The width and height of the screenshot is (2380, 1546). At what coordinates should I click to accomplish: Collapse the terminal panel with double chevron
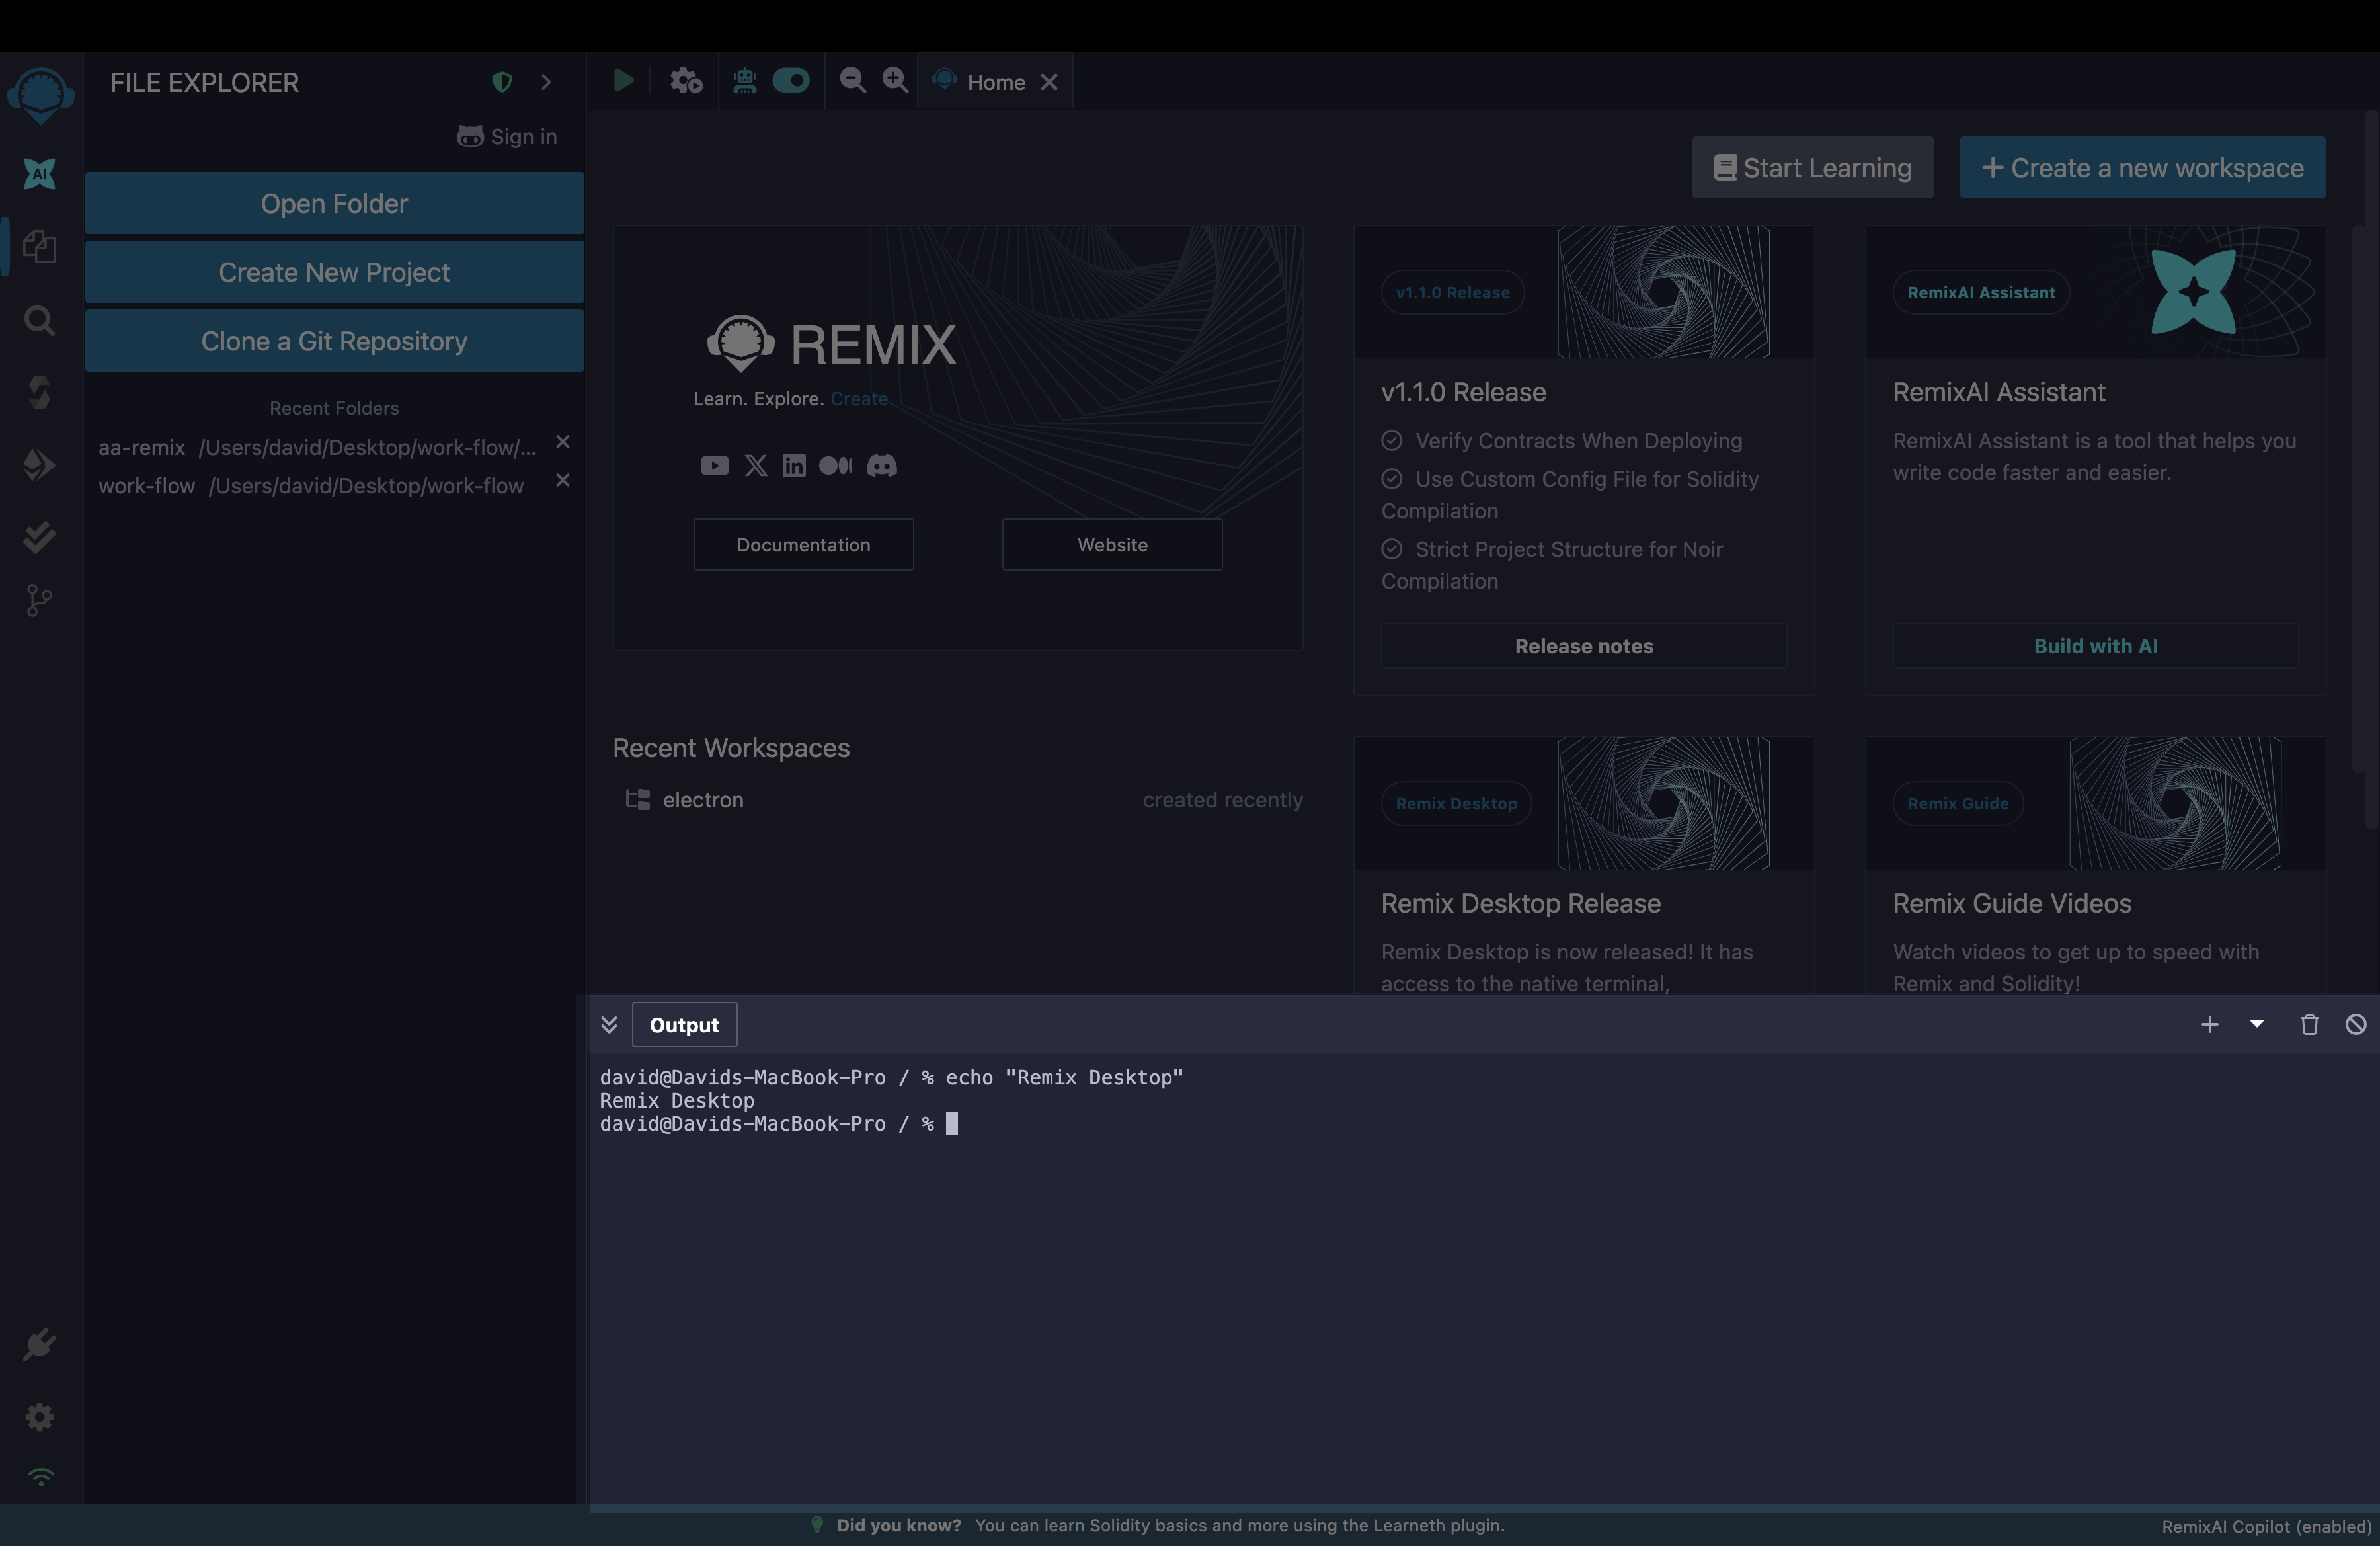(x=609, y=1025)
